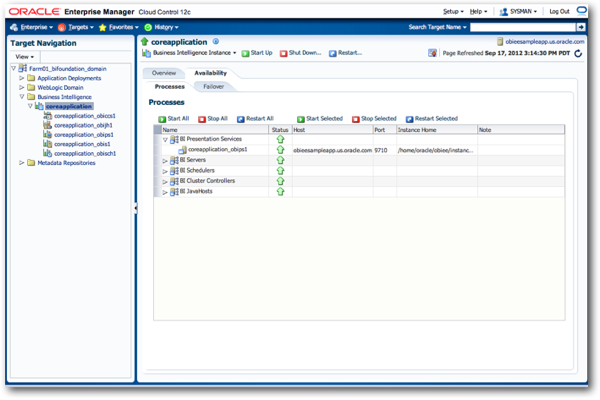Expand the BI Servers row
This screenshot has height=400, width=600.
pos(165,161)
